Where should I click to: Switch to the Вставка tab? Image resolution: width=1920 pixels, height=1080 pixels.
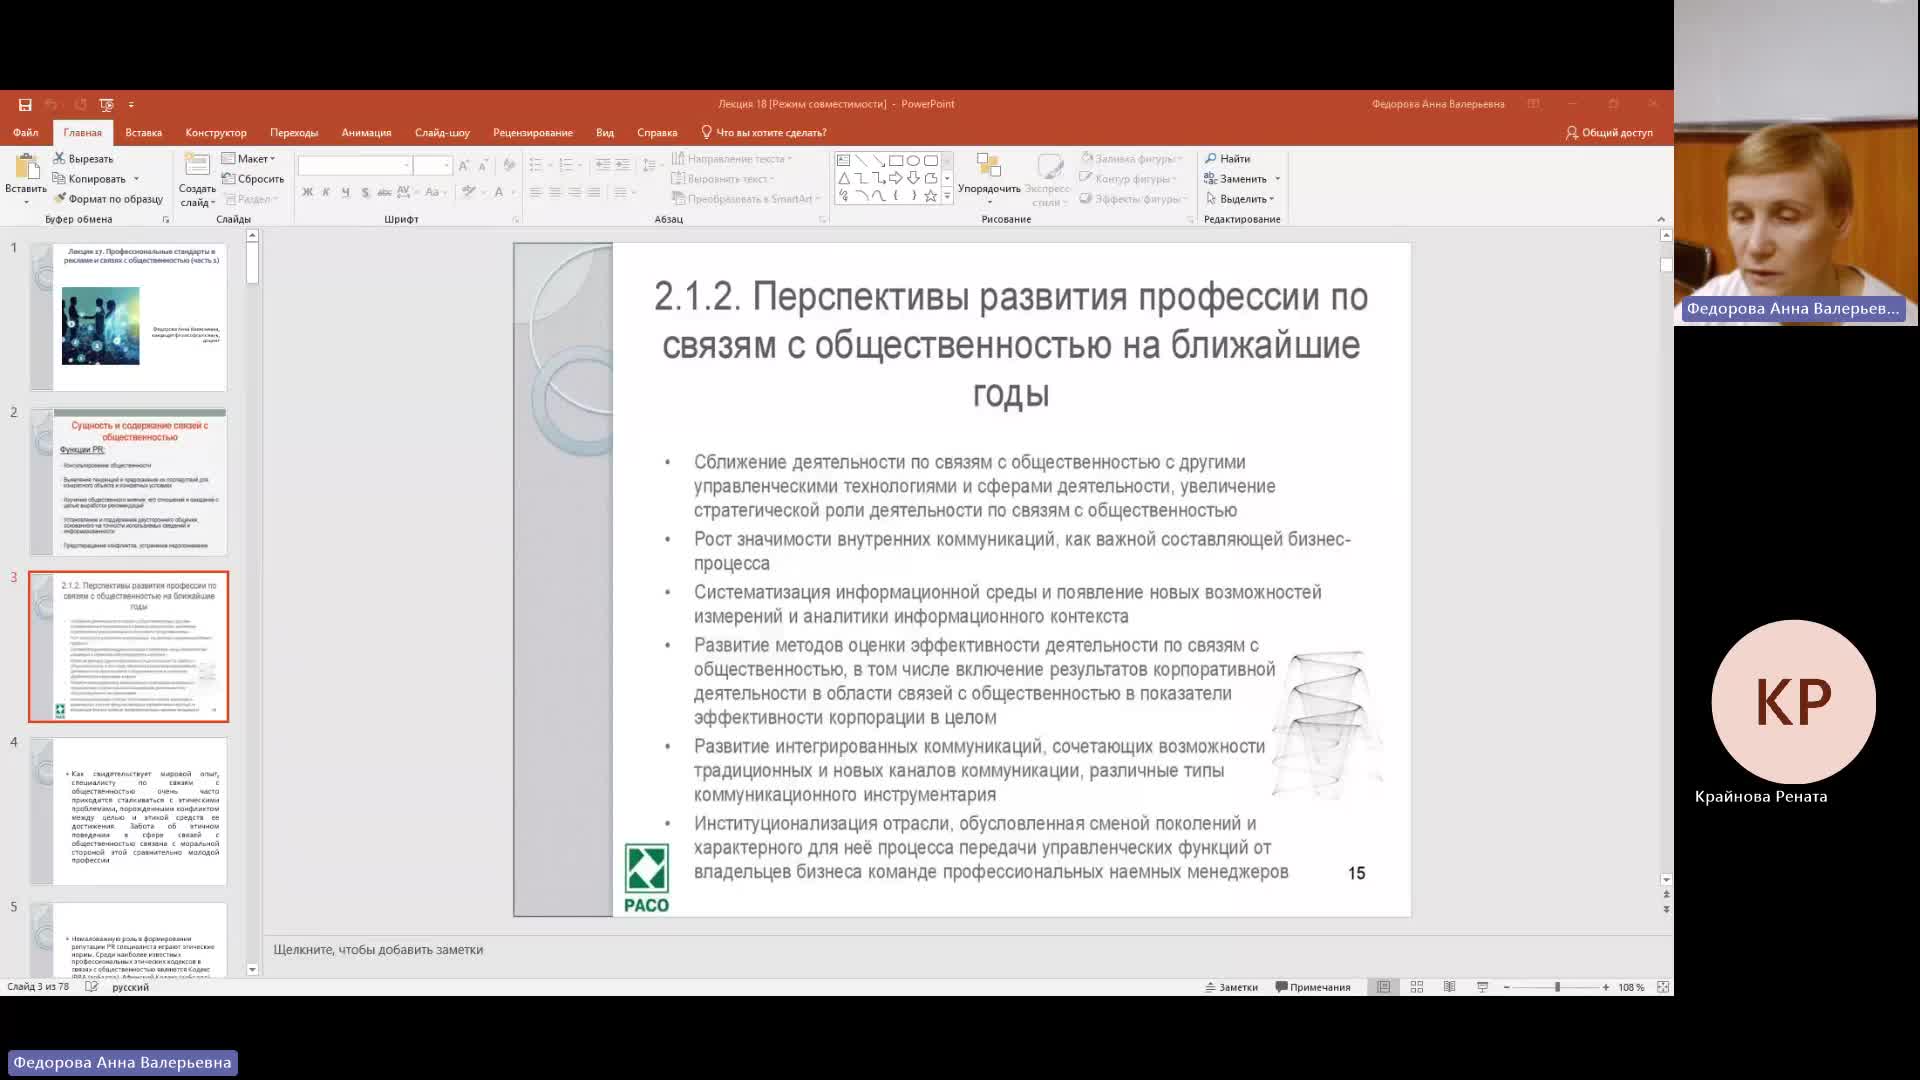[x=144, y=132]
